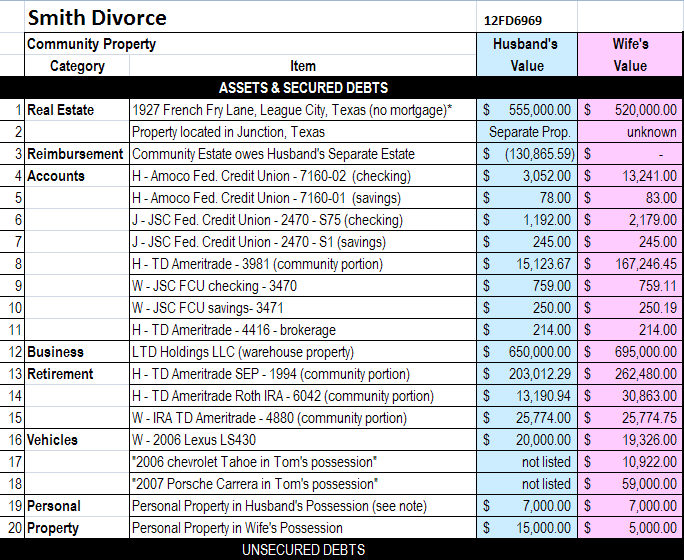Image resolution: width=684 pixels, height=560 pixels.
Task: Select the ASSETS & SECURED DEBTS banner
Action: [x=303, y=88]
